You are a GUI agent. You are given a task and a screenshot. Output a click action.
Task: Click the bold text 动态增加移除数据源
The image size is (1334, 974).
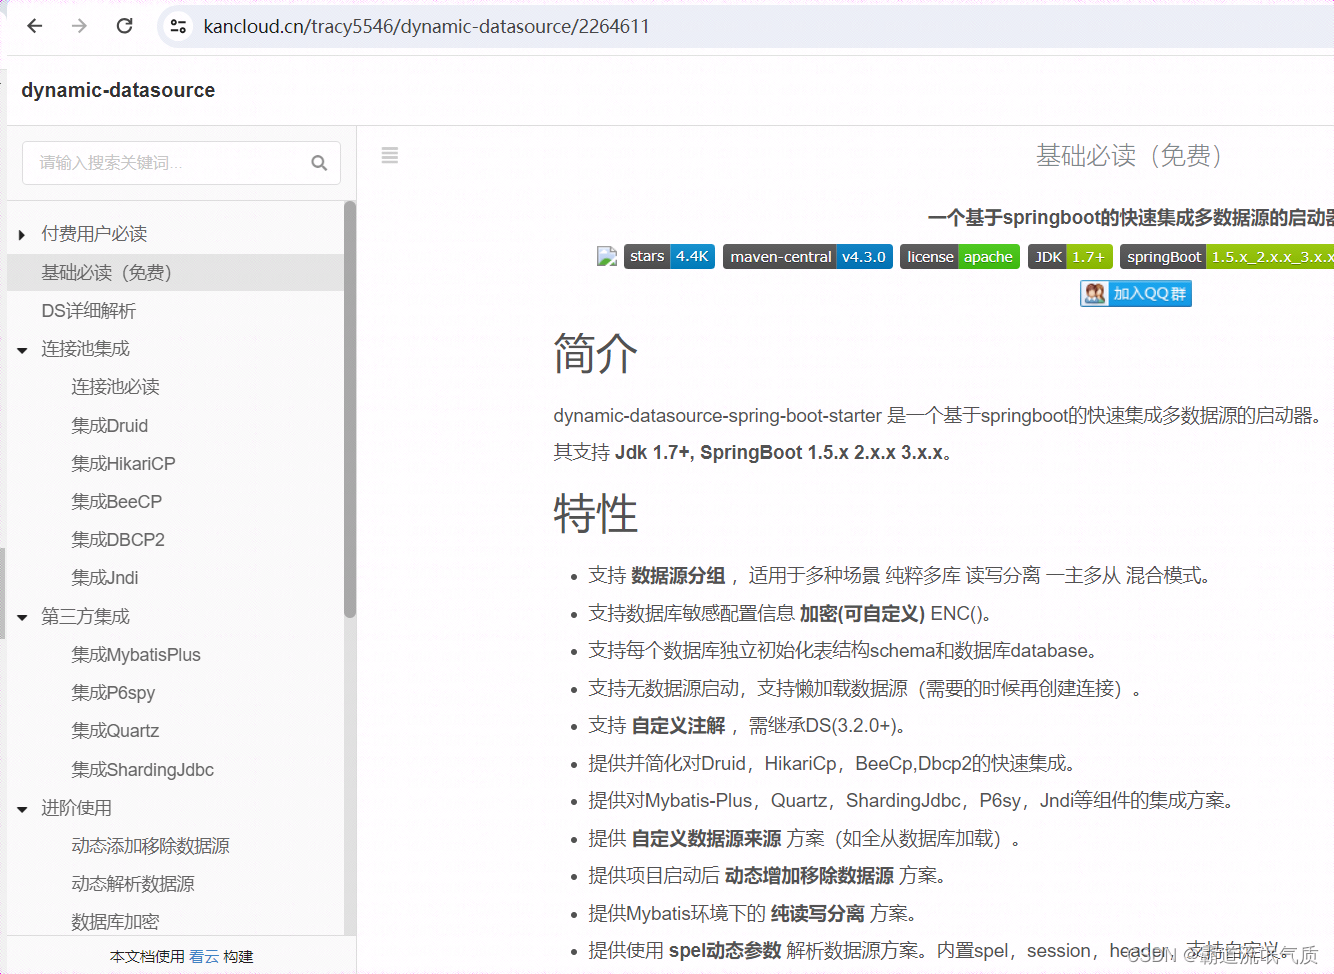(809, 876)
